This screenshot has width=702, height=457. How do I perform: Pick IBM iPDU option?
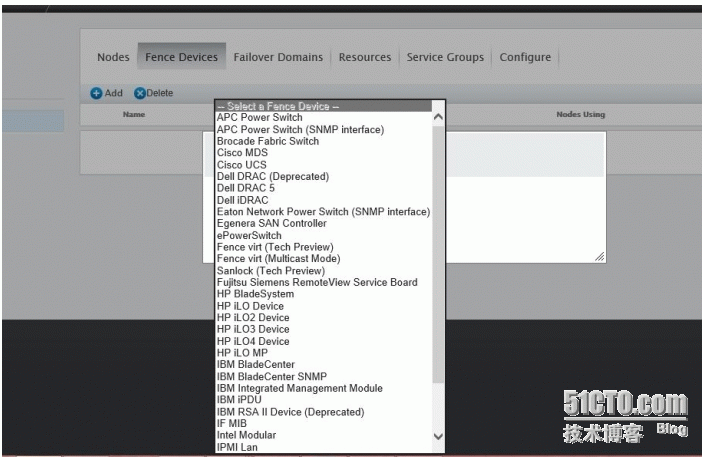[x=324, y=400]
